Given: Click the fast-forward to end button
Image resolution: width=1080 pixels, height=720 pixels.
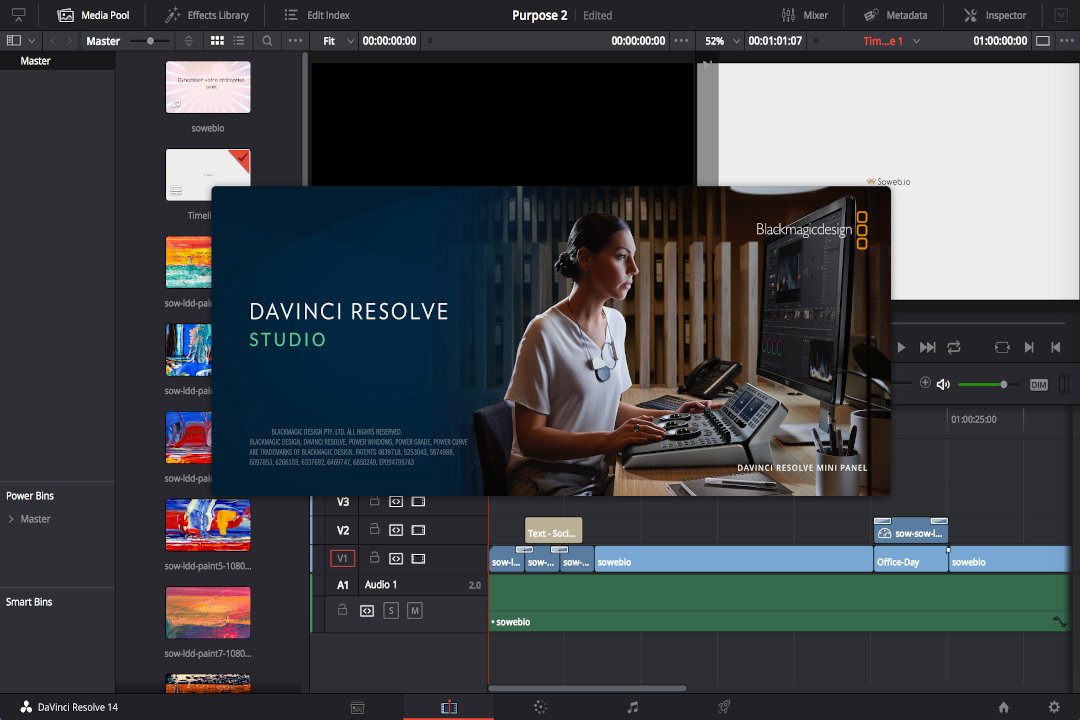Looking at the screenshot, I should (927, 347).
